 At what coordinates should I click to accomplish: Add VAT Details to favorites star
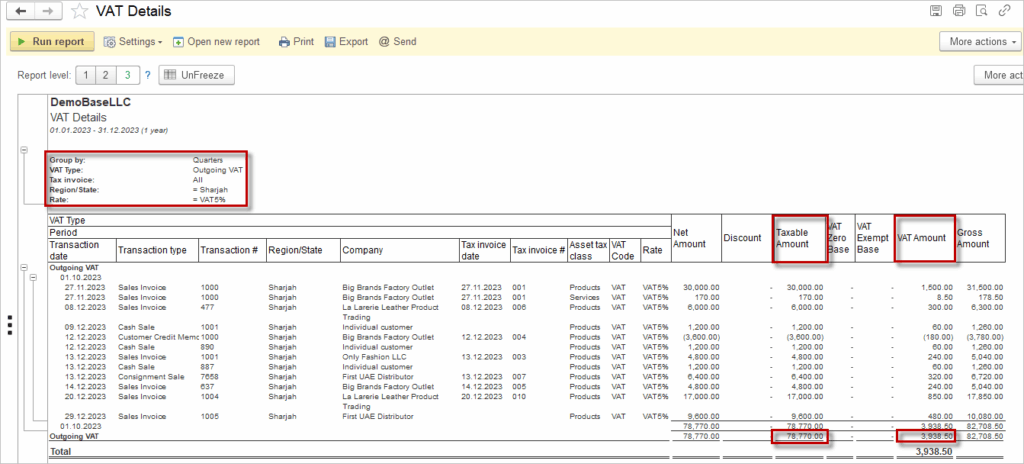(79, 11)
